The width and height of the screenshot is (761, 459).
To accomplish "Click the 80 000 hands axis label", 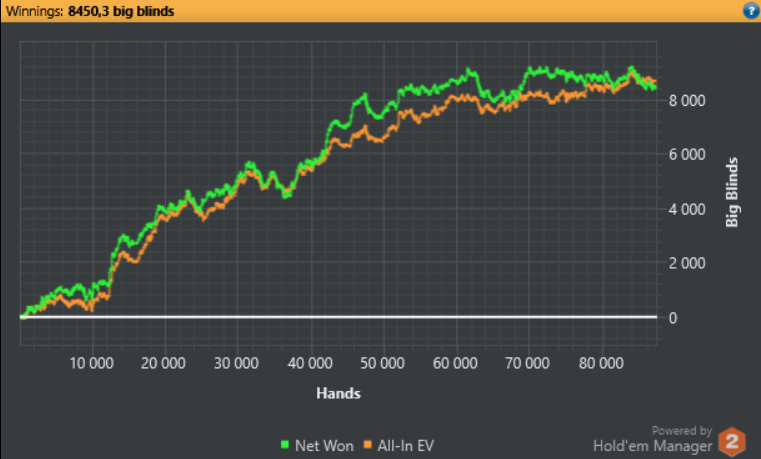I will [601, 363].
